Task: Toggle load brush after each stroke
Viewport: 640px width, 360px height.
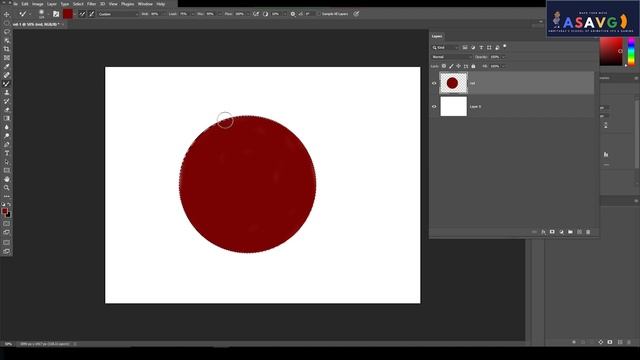Action: click(82, 14)
